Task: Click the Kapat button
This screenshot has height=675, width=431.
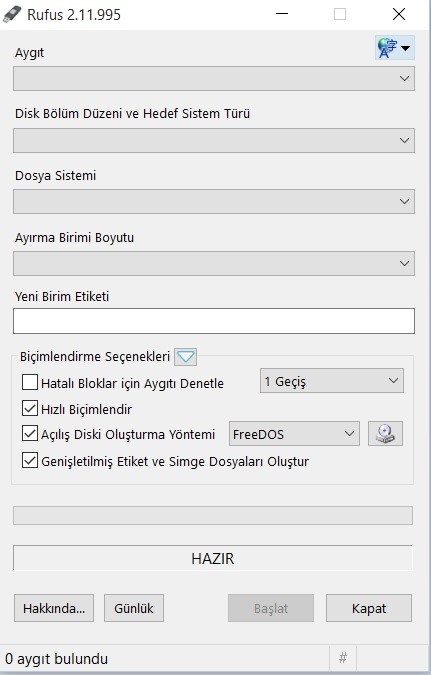Action: coord(369,608)
